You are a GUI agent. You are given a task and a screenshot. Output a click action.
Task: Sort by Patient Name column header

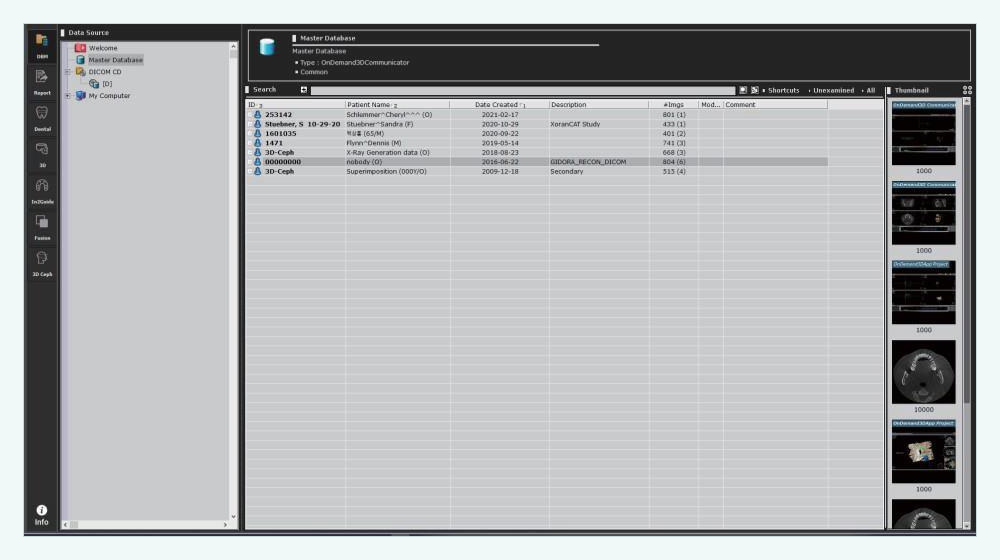tap(397, 105)
